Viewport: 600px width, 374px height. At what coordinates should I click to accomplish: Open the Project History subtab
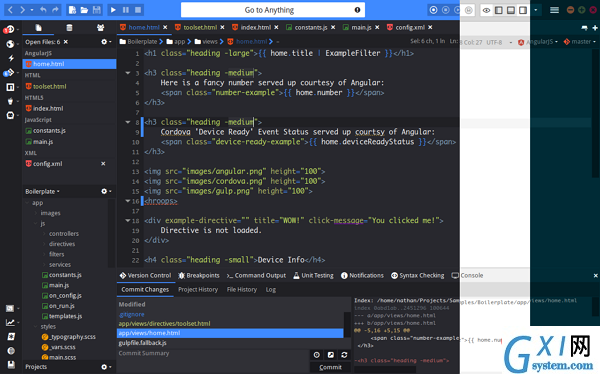click(x=198, y=289)
